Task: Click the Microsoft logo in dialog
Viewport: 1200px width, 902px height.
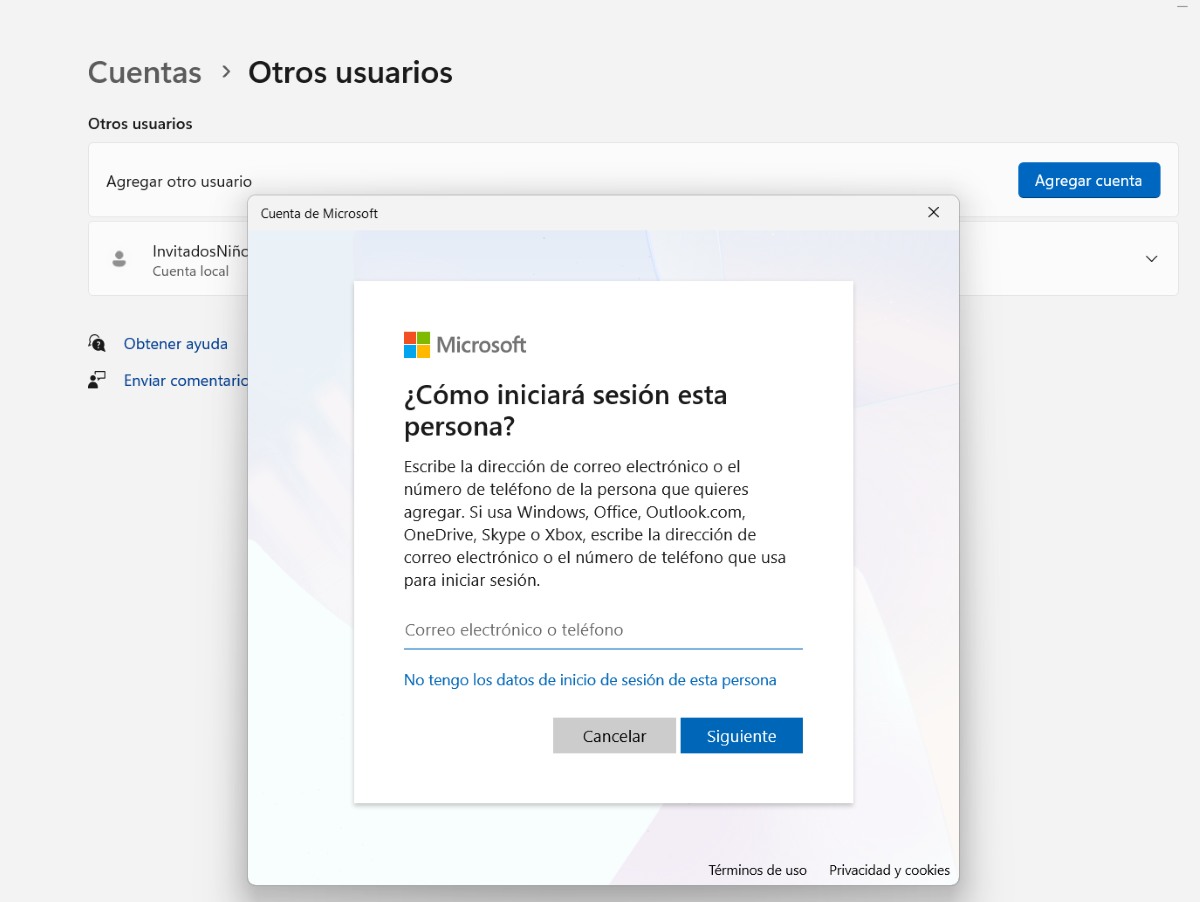Action: [465, 345]
